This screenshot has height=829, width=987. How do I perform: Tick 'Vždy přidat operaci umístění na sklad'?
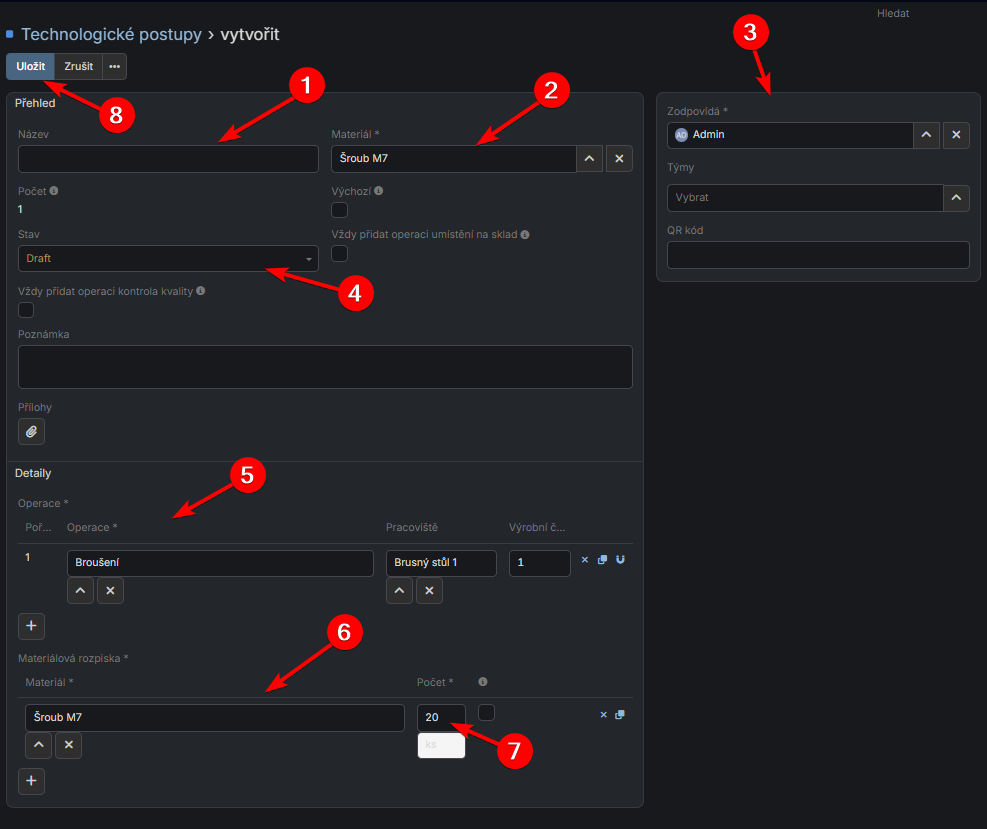(339, 254)
